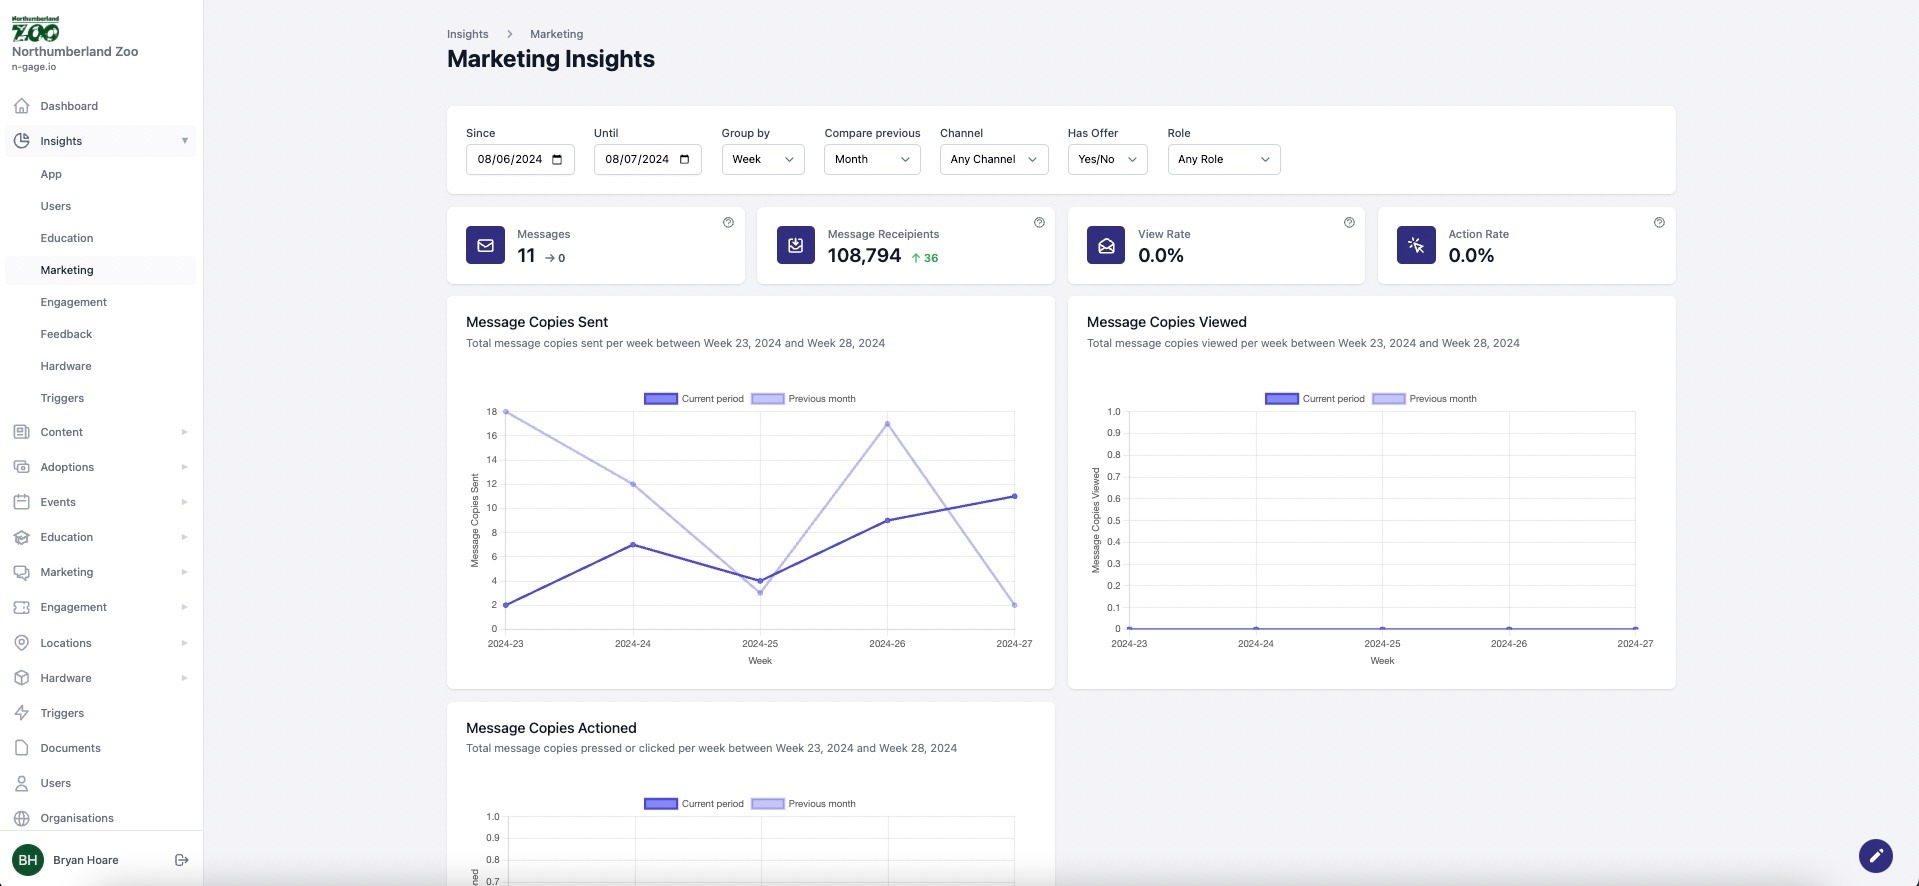
Task: Click the Insights breadcrumb link
Action: (467, 34)
